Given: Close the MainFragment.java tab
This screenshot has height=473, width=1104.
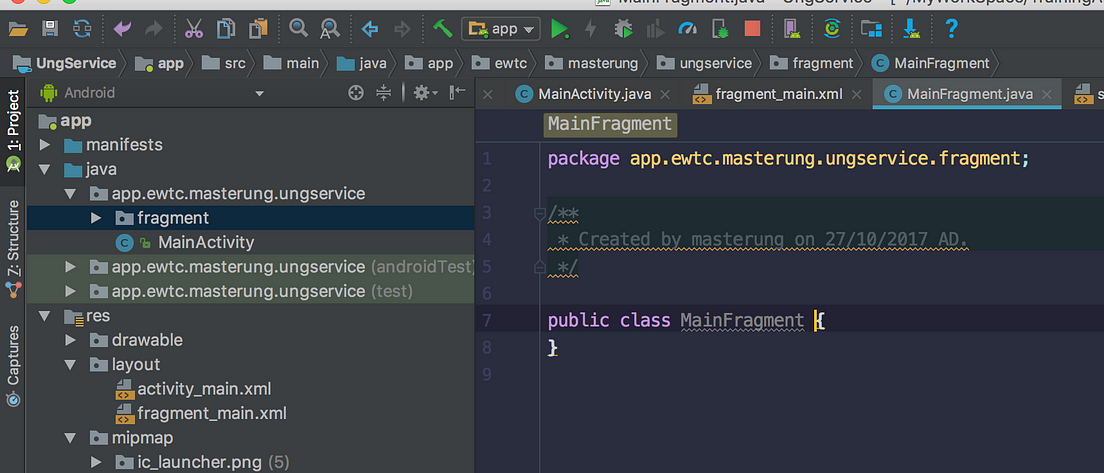Looking at the screenshot, I should 1046,94.
